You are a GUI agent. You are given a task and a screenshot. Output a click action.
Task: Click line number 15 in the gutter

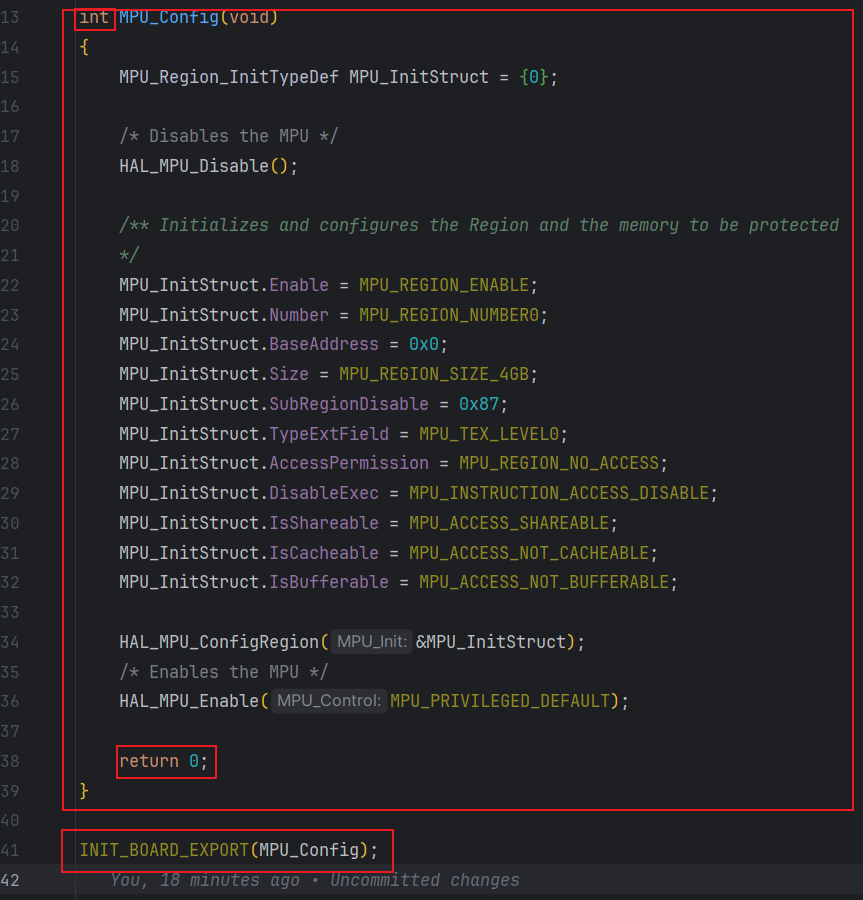point(10,77)
